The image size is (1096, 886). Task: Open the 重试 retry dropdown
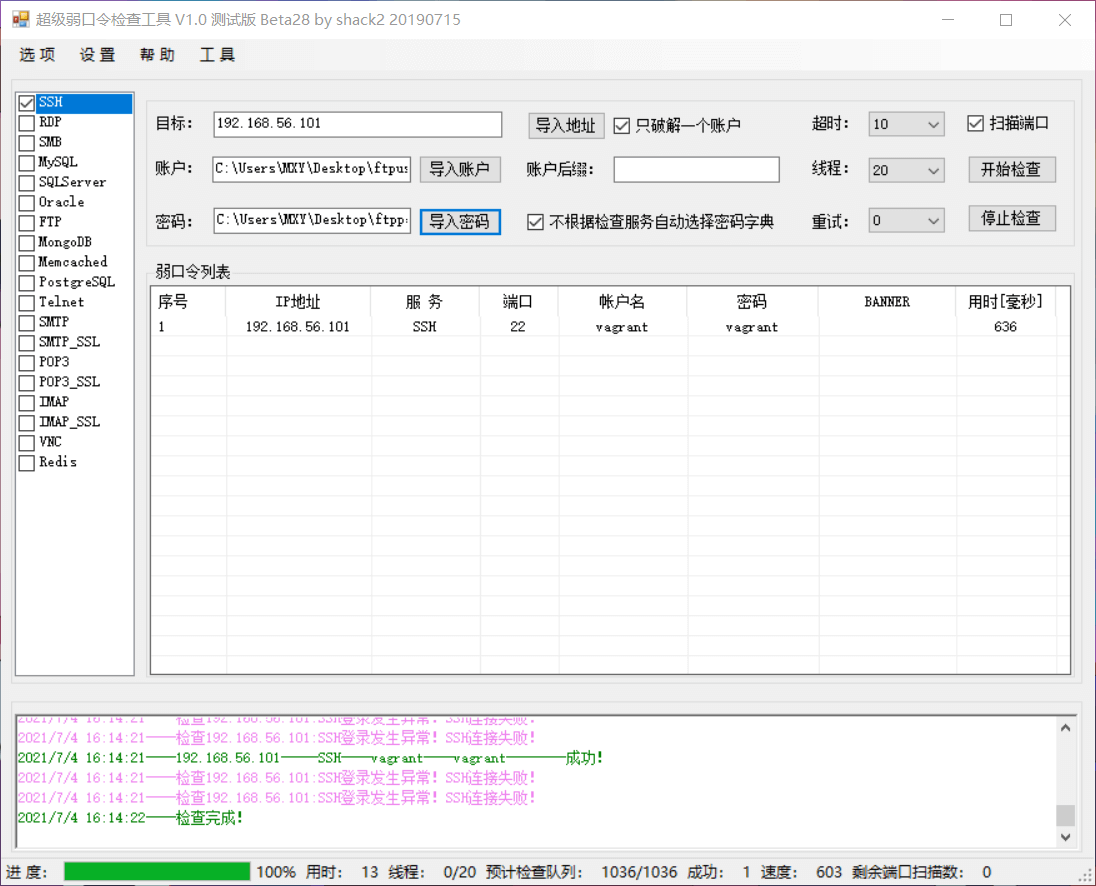(907, 221)
